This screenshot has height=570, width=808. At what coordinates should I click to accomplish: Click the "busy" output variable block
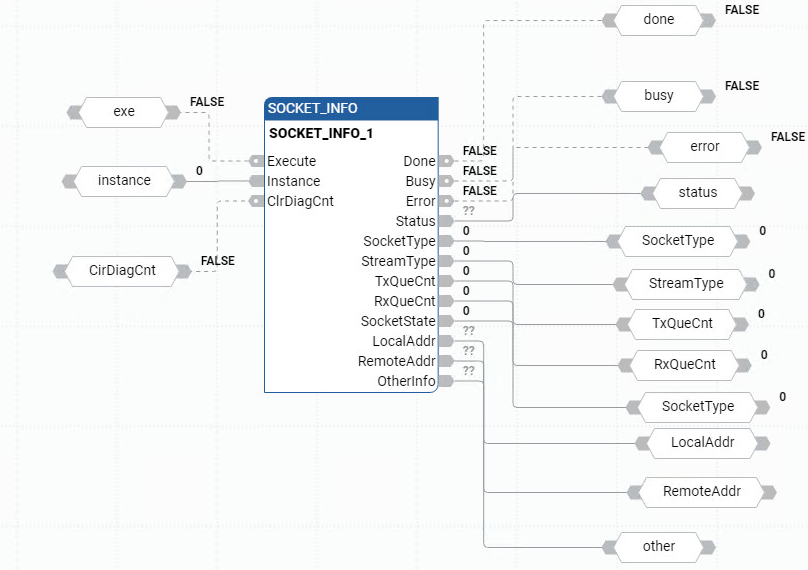(658, 96)
